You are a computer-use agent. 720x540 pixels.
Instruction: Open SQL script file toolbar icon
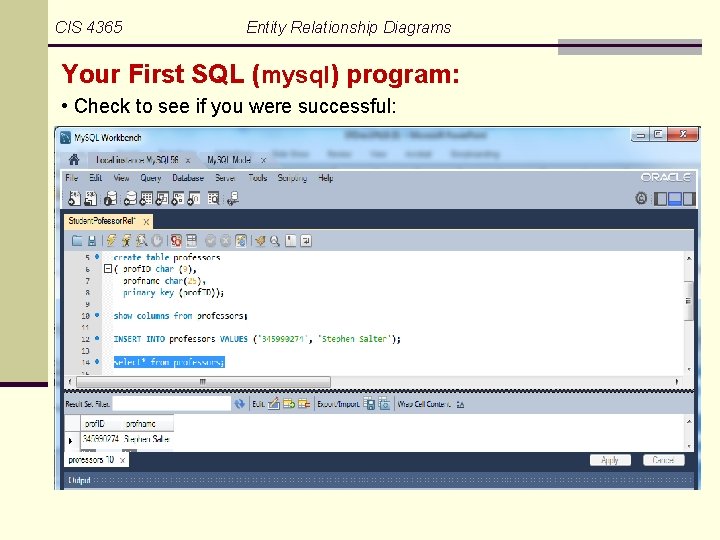coord(90,198)
